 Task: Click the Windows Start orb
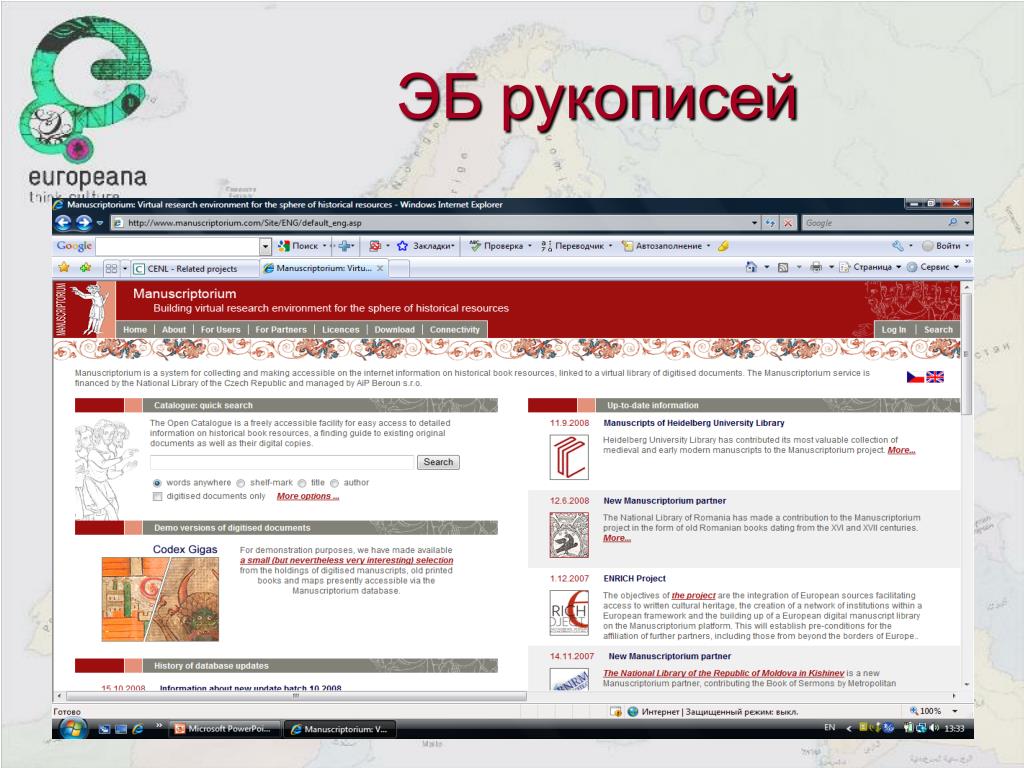tap(73, 728)
